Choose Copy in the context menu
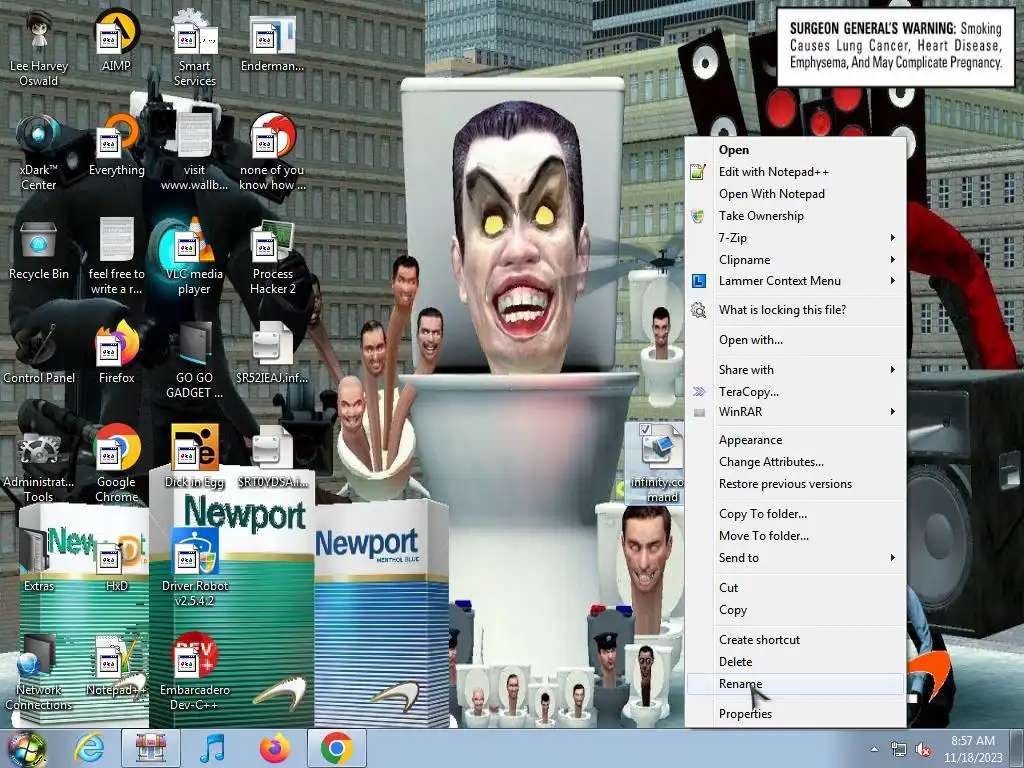The width and height of the screenshot is (1024, 768). tap(796, 610)
